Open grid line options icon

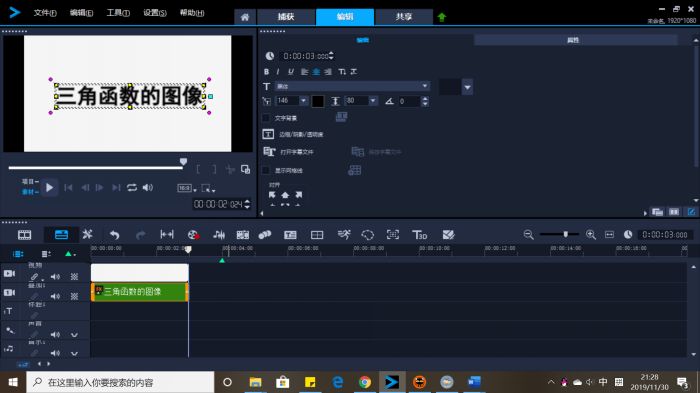click(354, 170)
